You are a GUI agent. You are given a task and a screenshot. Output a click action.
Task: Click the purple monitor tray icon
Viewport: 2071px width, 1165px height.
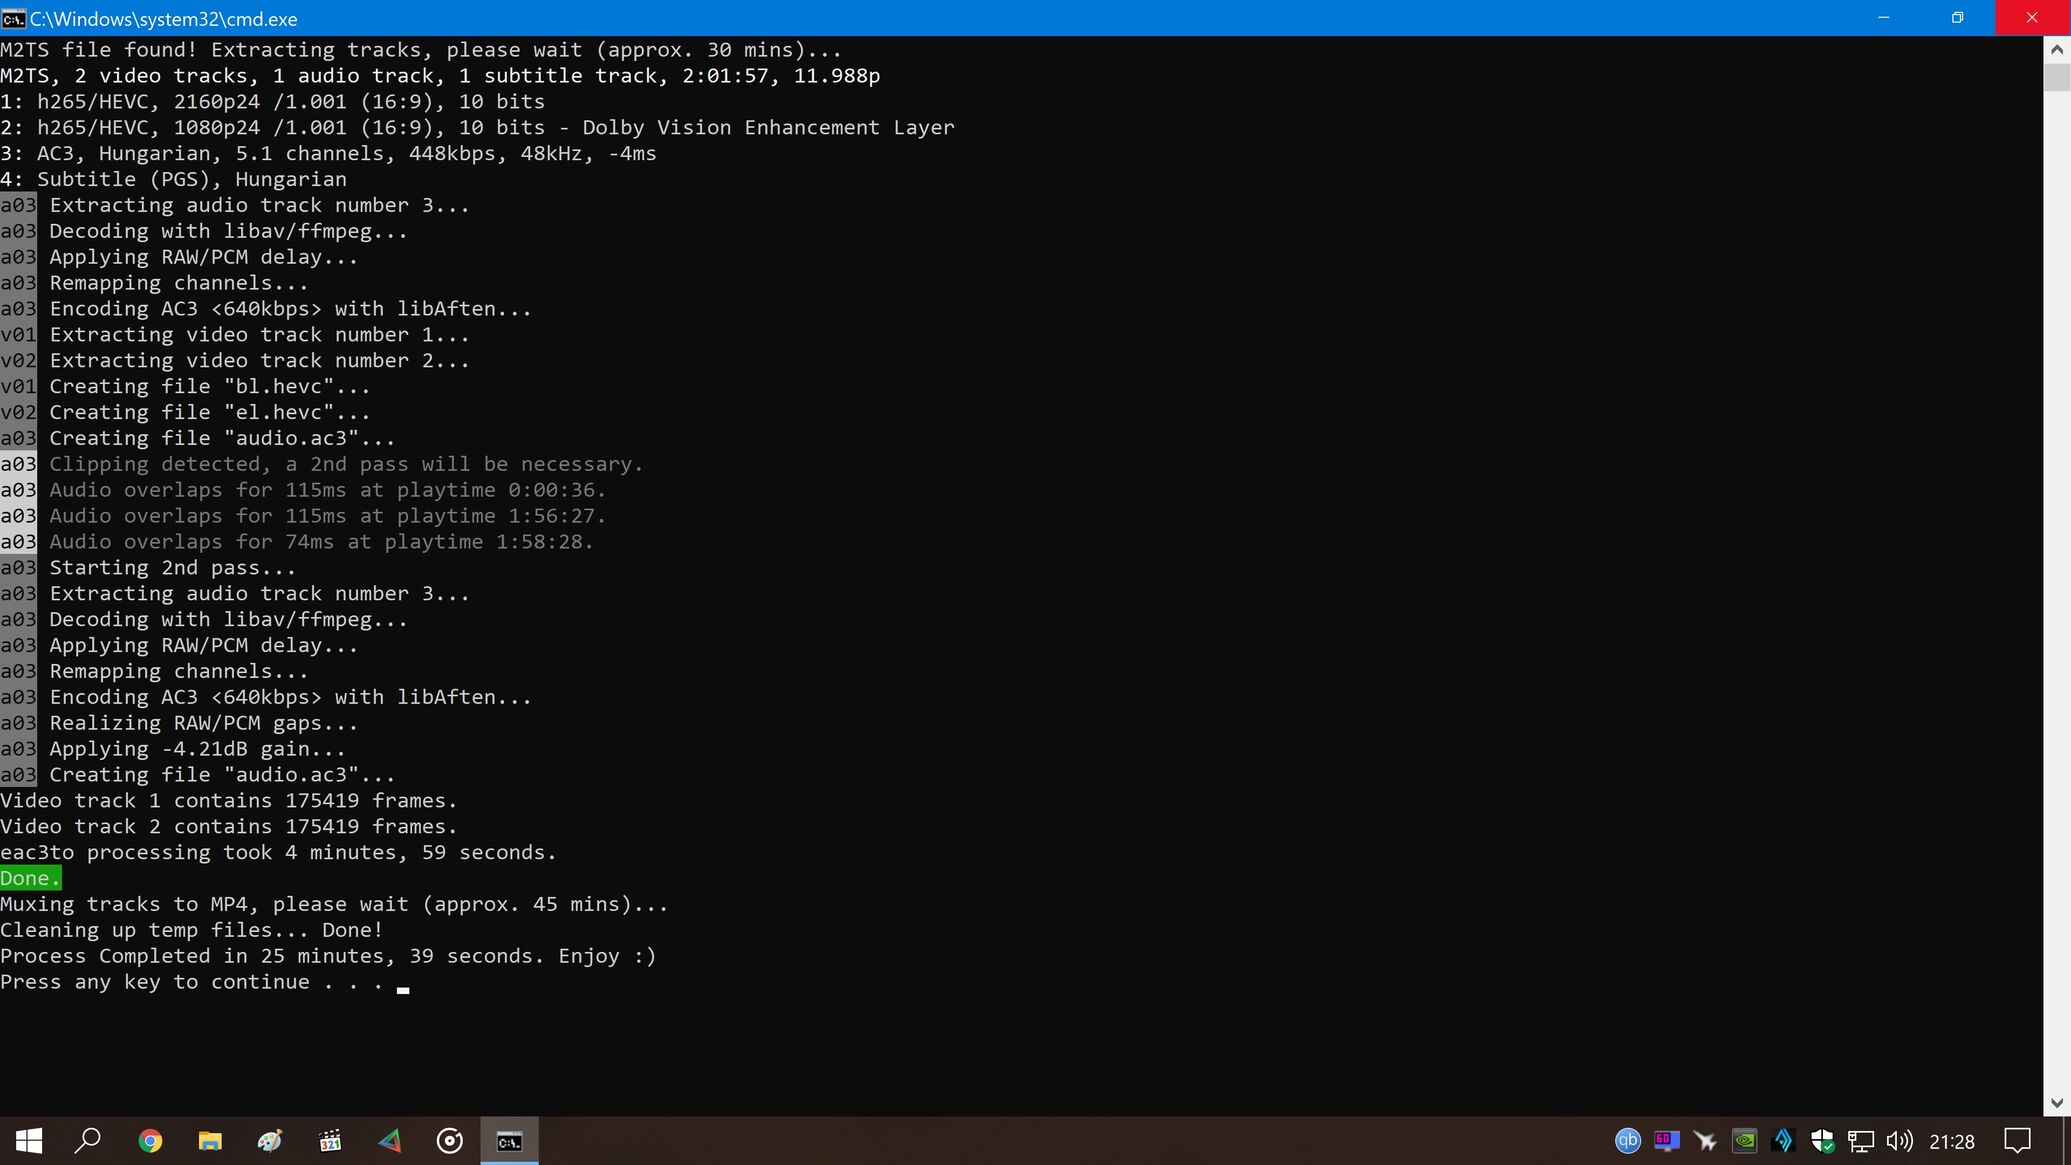pyautogui.click(x=1666, y=1140)
